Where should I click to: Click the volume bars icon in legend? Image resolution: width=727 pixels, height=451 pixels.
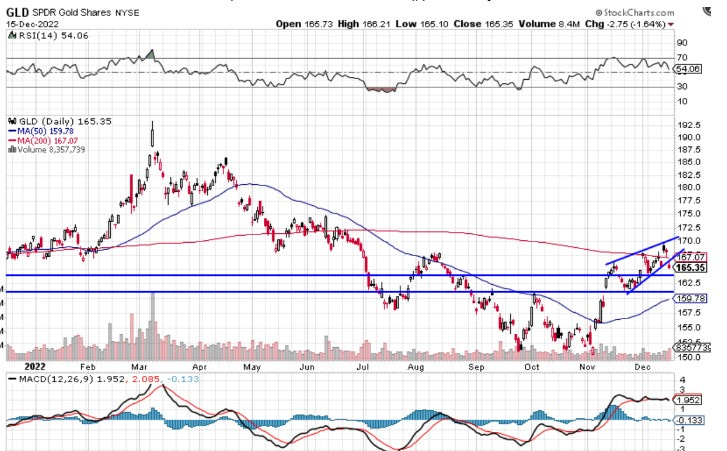13,150
